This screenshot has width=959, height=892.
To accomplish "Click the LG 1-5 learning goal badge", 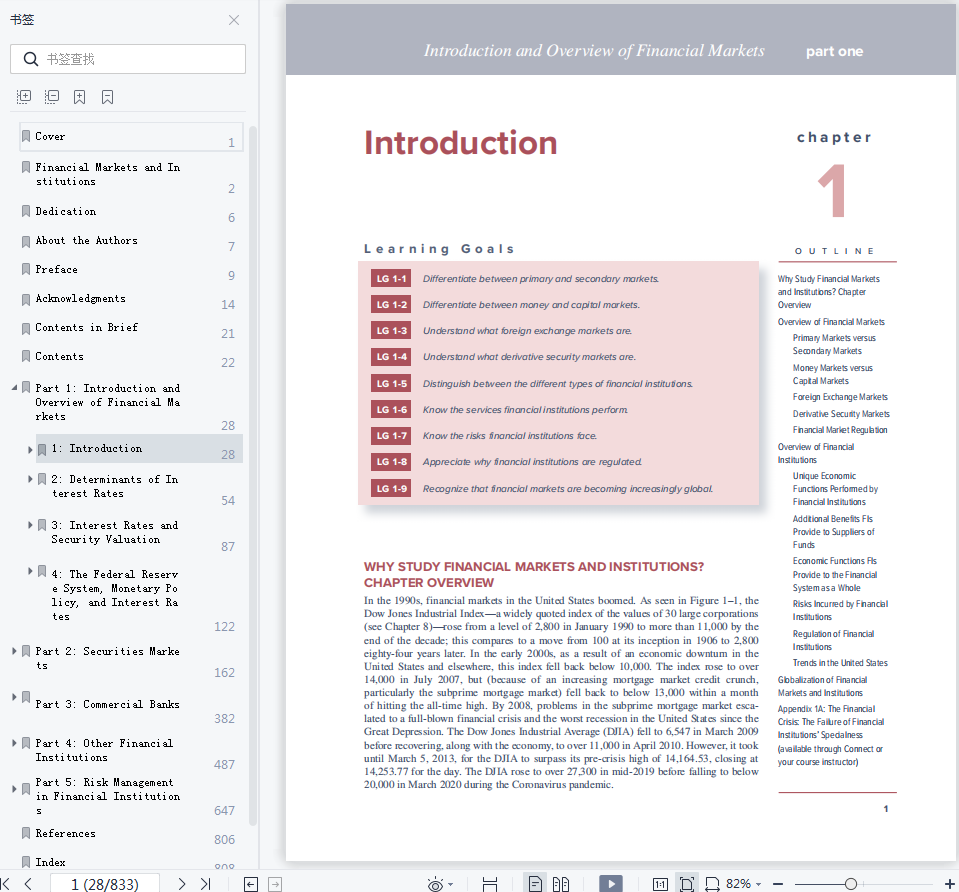I will point(391,384).
